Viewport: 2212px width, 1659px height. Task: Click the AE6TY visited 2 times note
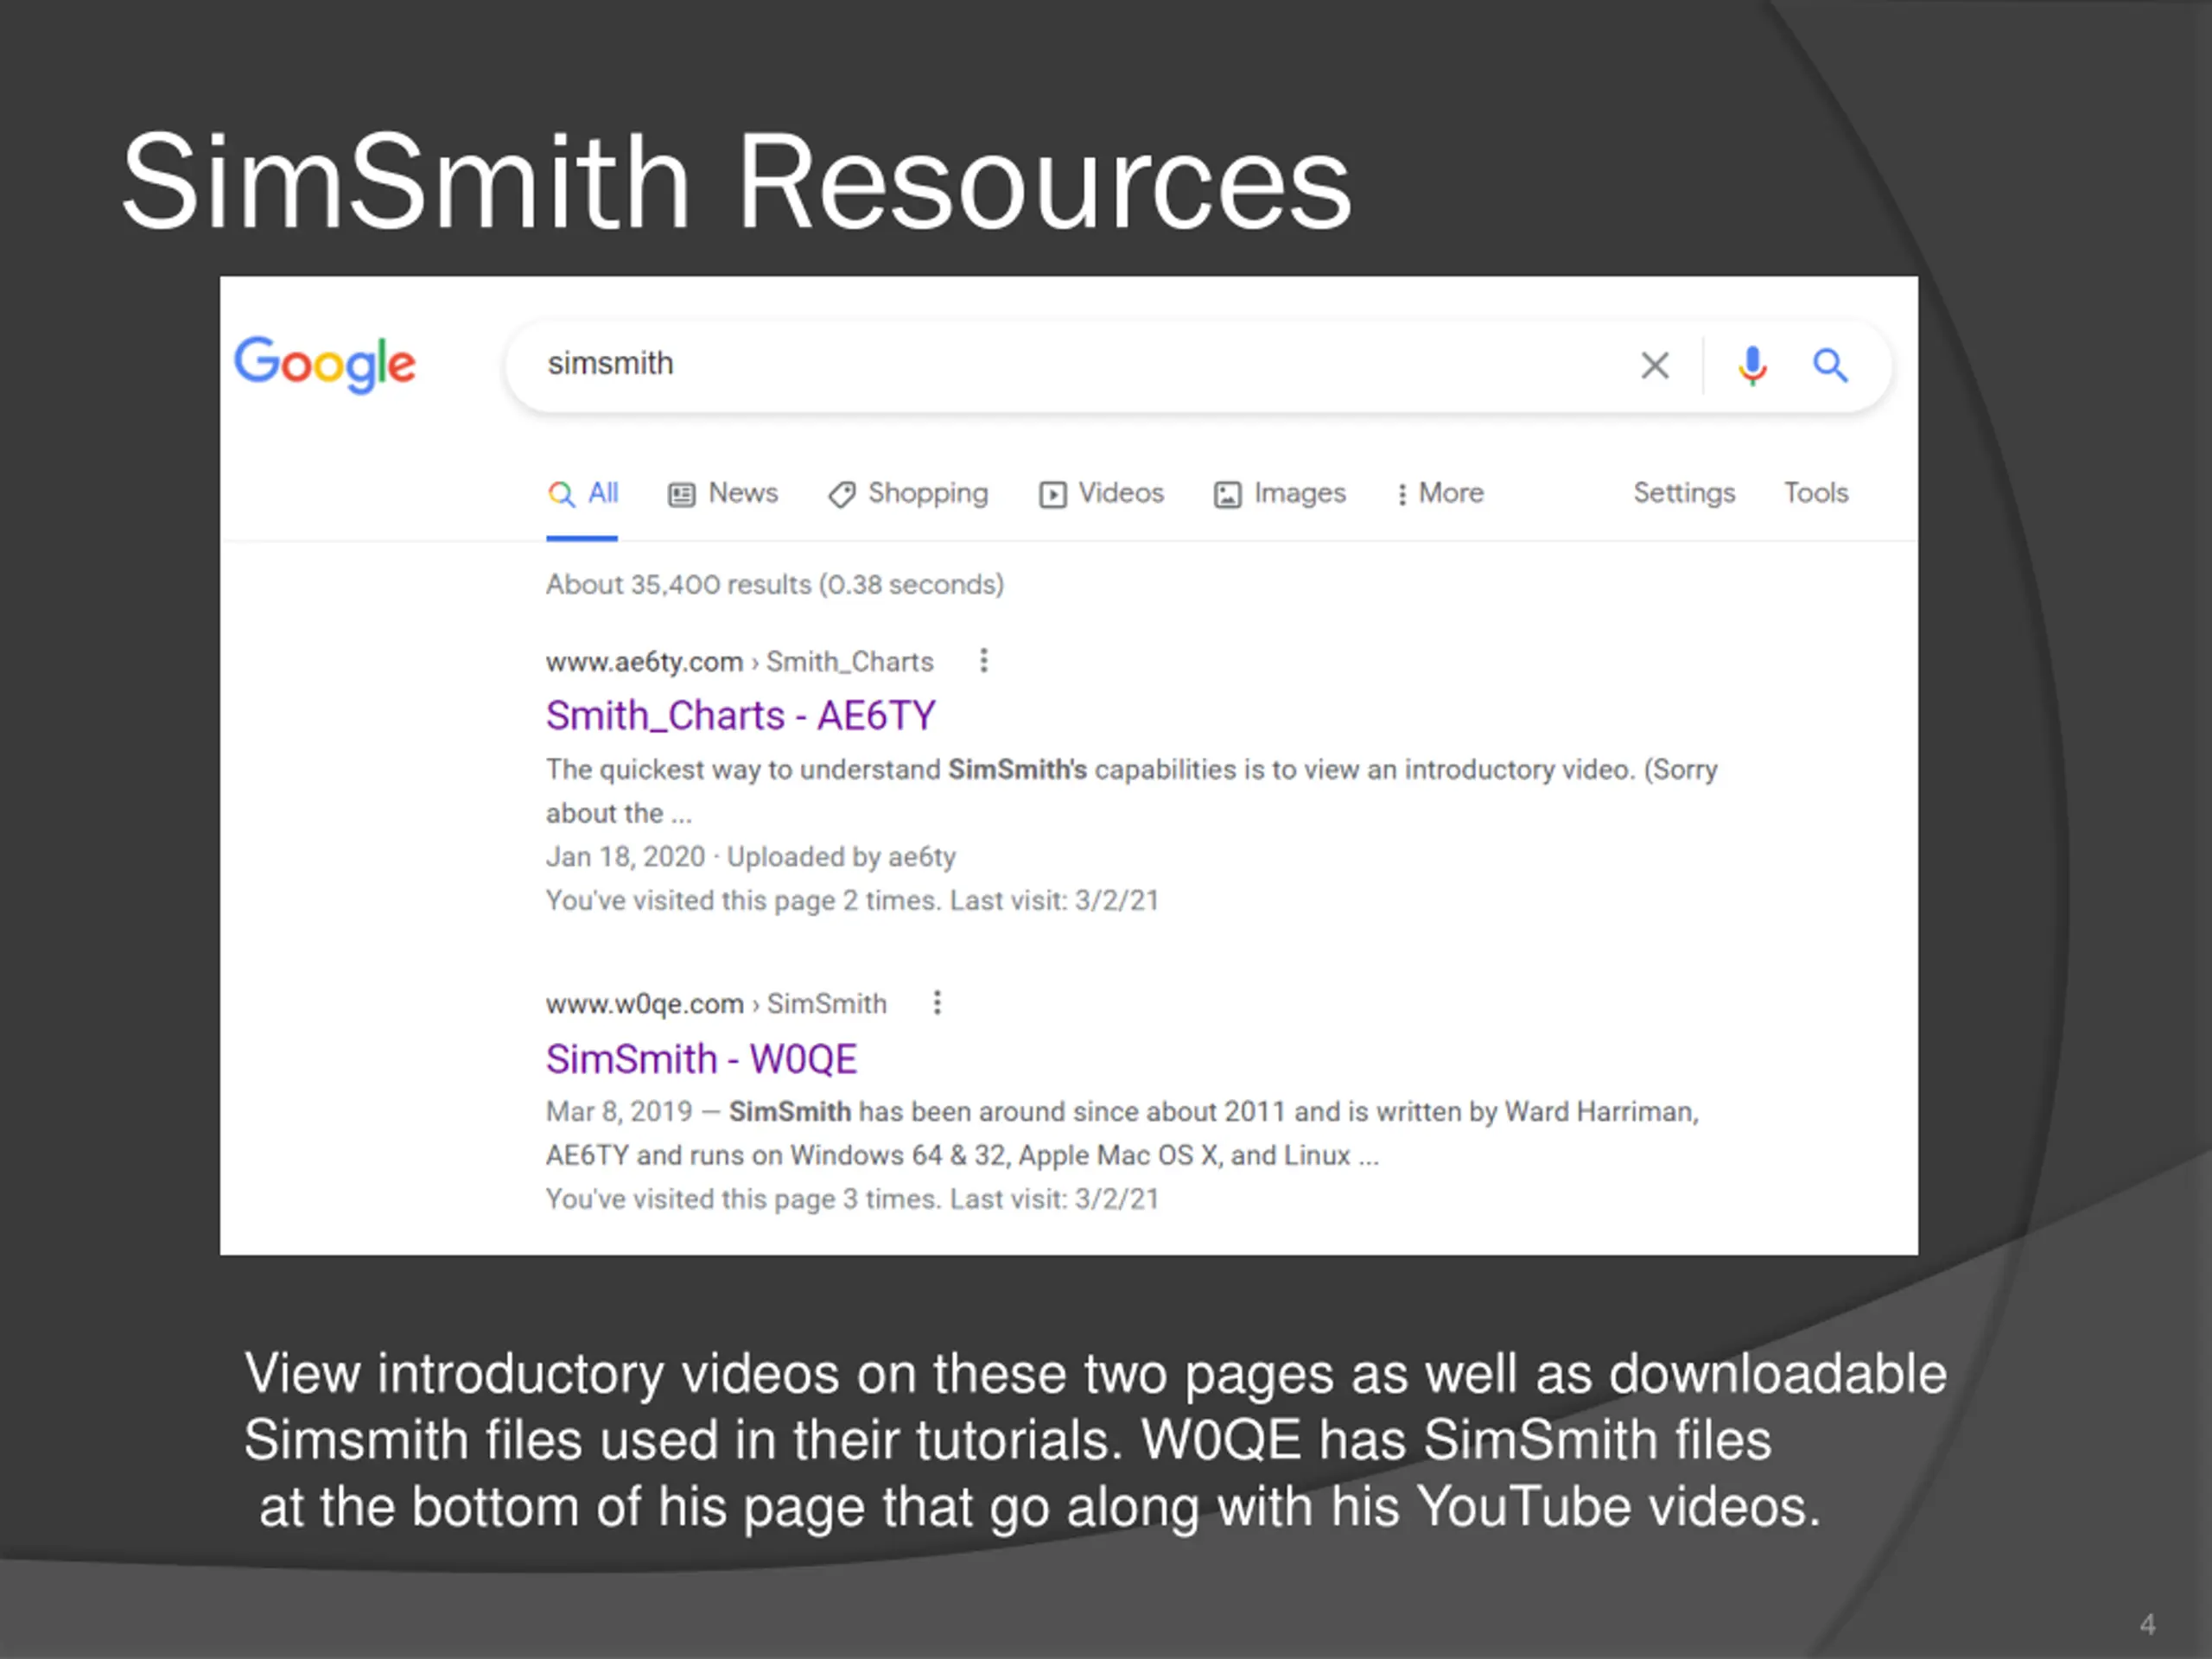pos(852,901)
